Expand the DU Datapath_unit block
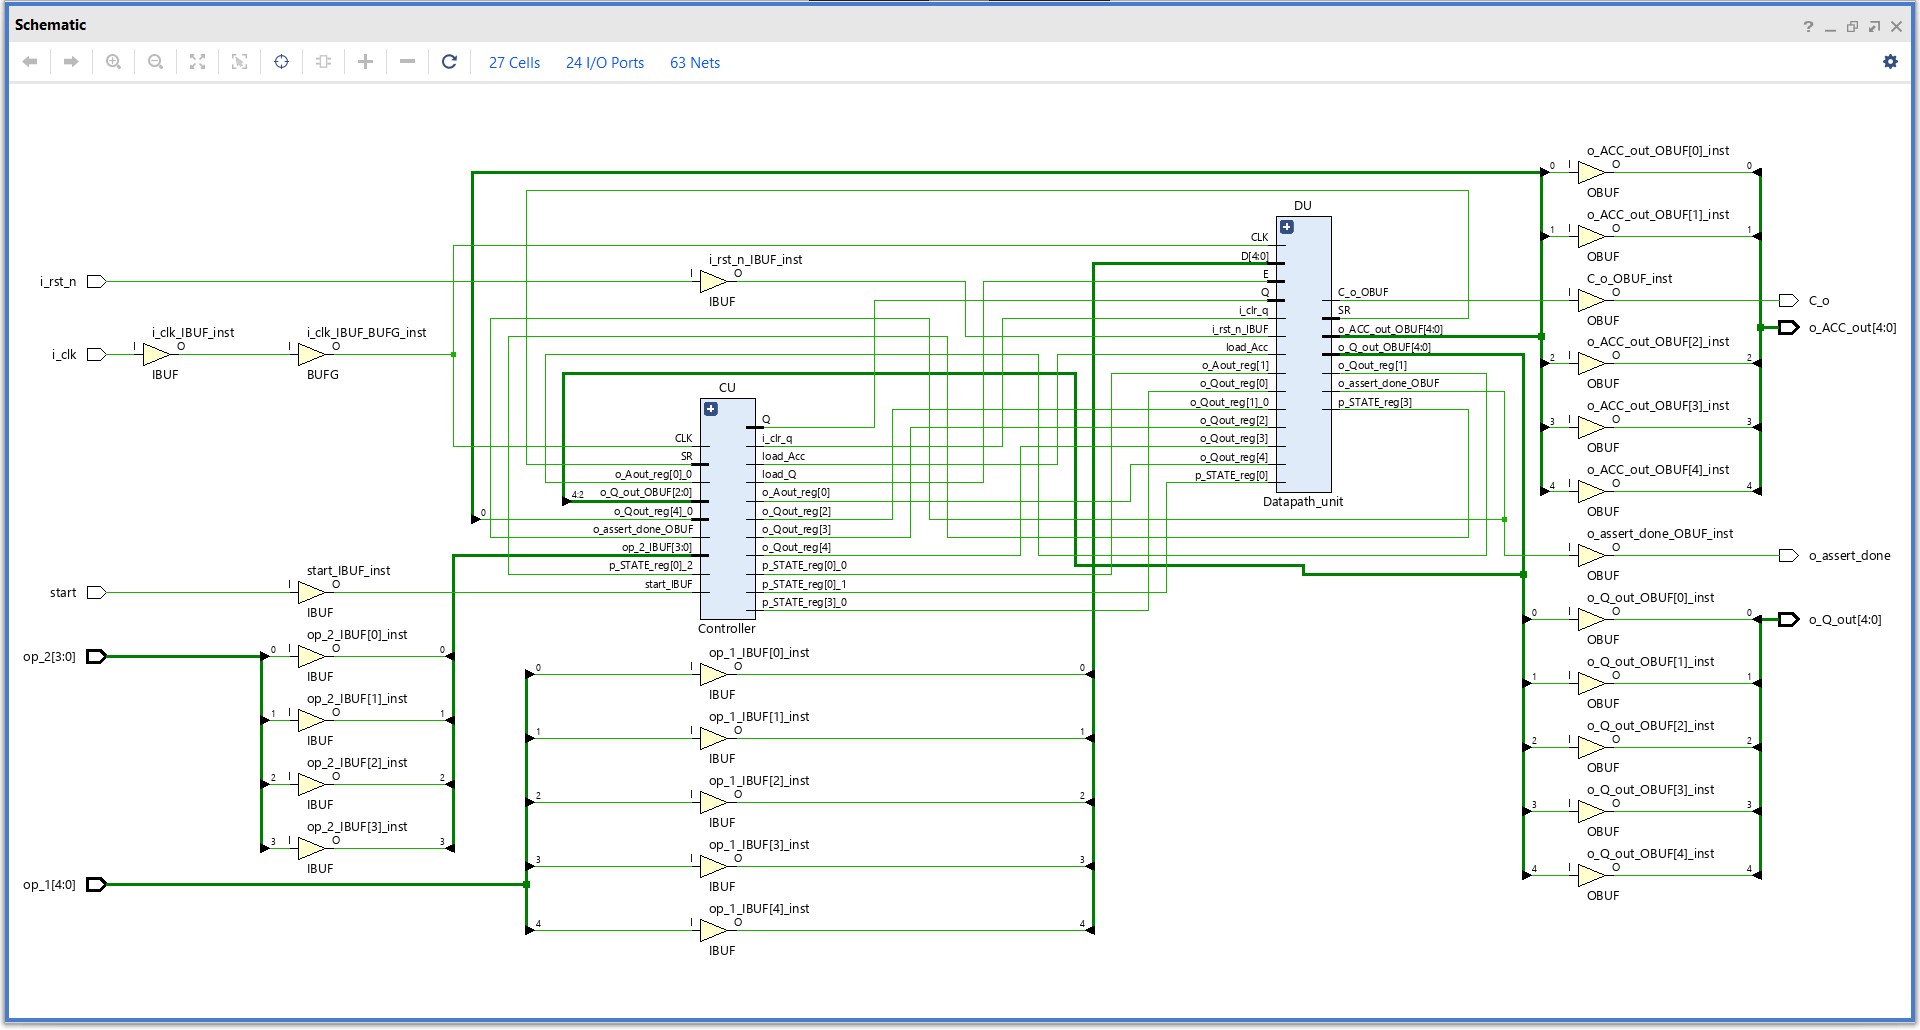The image size is (1920, 1030). coord(1287,227)
